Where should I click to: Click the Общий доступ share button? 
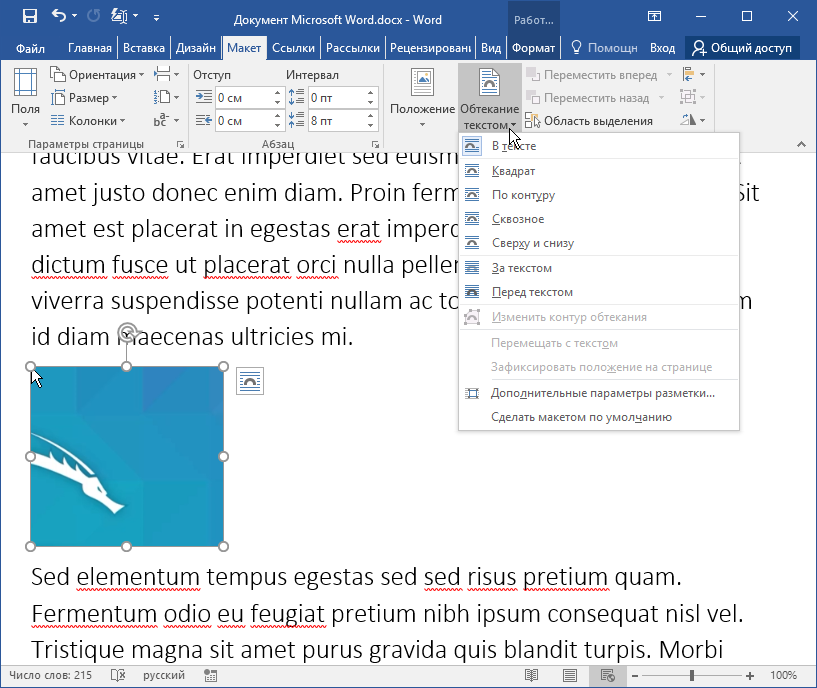coord(742,48)
